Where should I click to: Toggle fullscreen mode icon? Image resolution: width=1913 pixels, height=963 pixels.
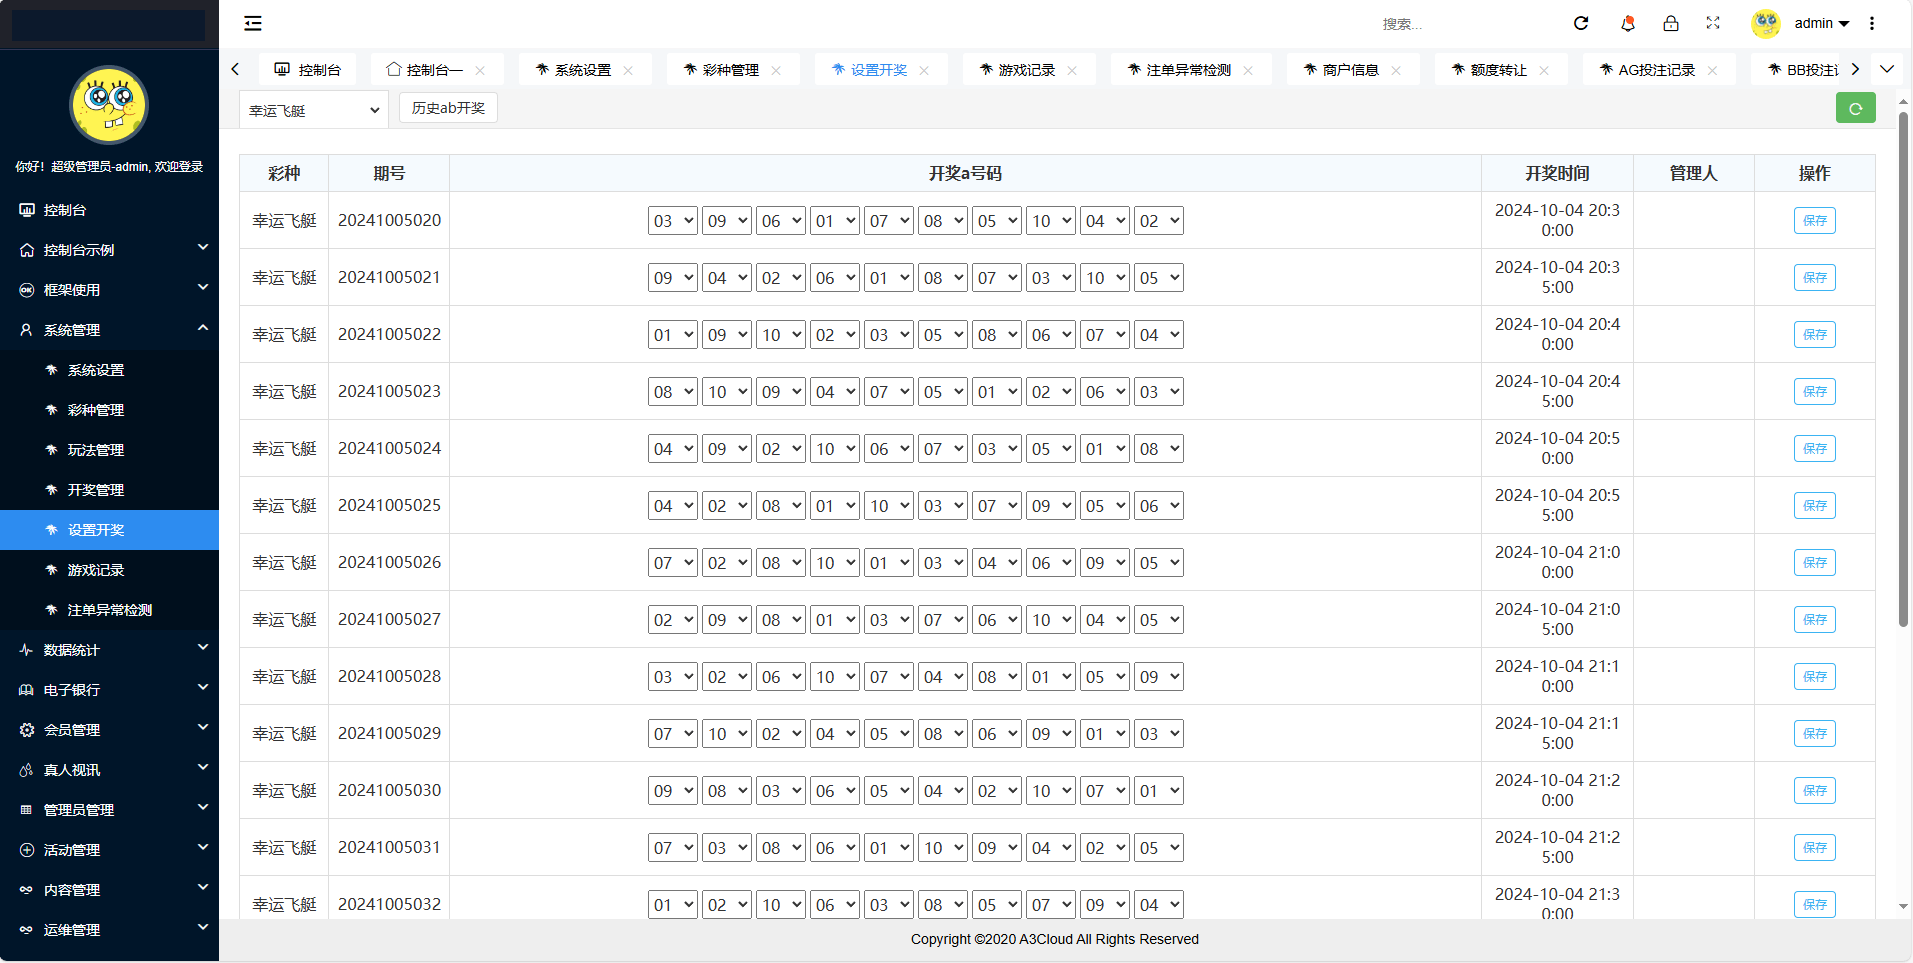pos(1713,23)
